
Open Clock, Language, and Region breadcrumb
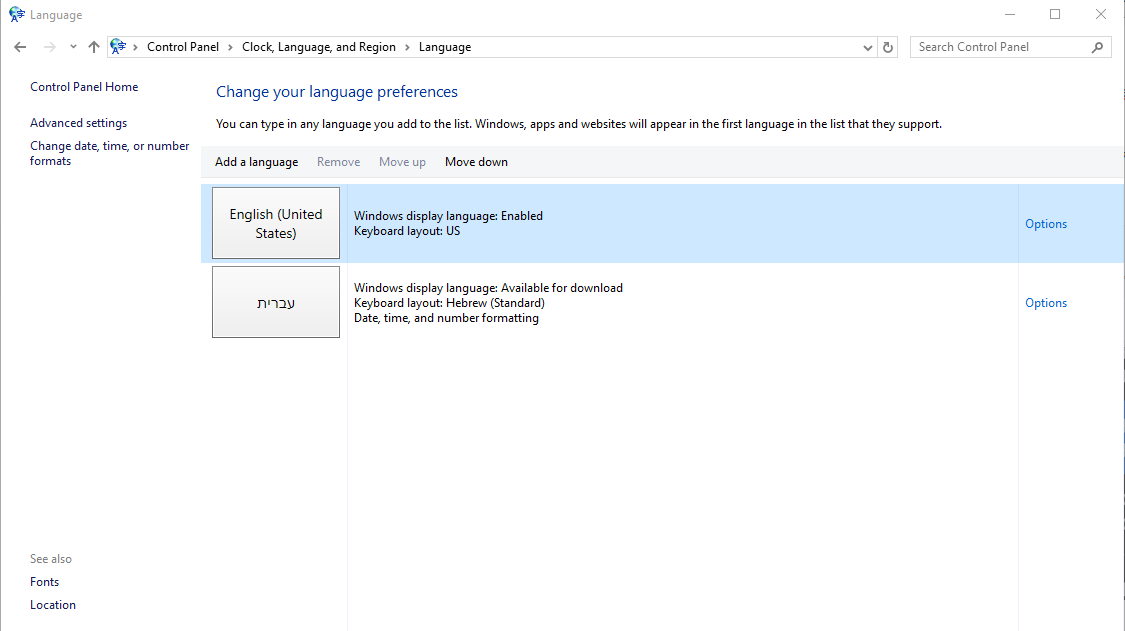(x=319, y=47)
